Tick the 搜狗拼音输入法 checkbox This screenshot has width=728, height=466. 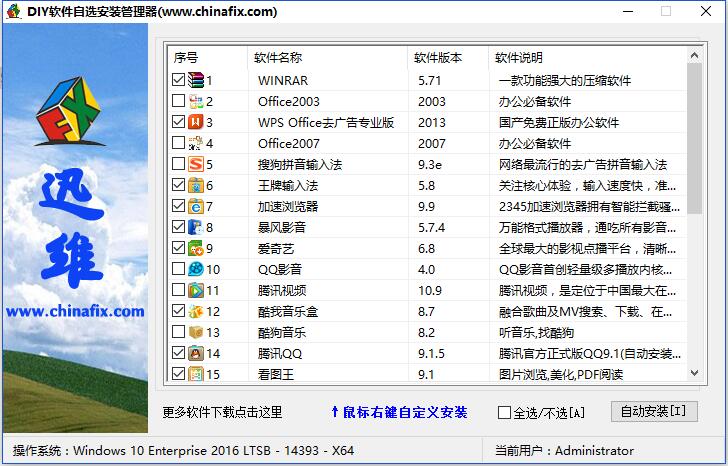(178, 163)
